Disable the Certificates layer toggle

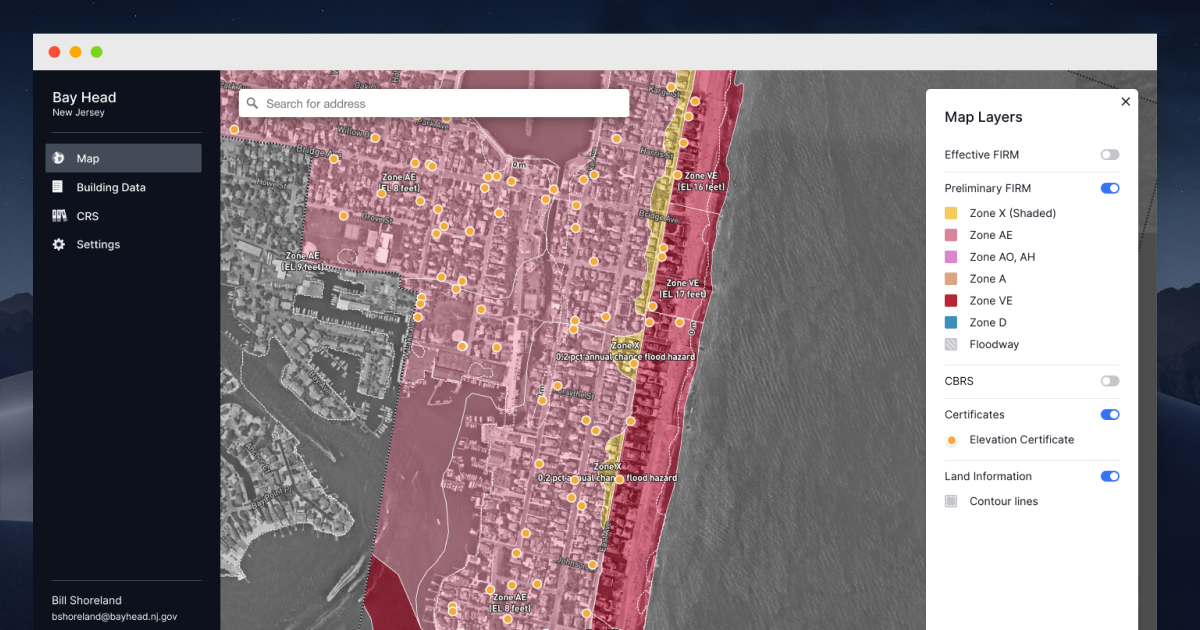click(1110, 414)
